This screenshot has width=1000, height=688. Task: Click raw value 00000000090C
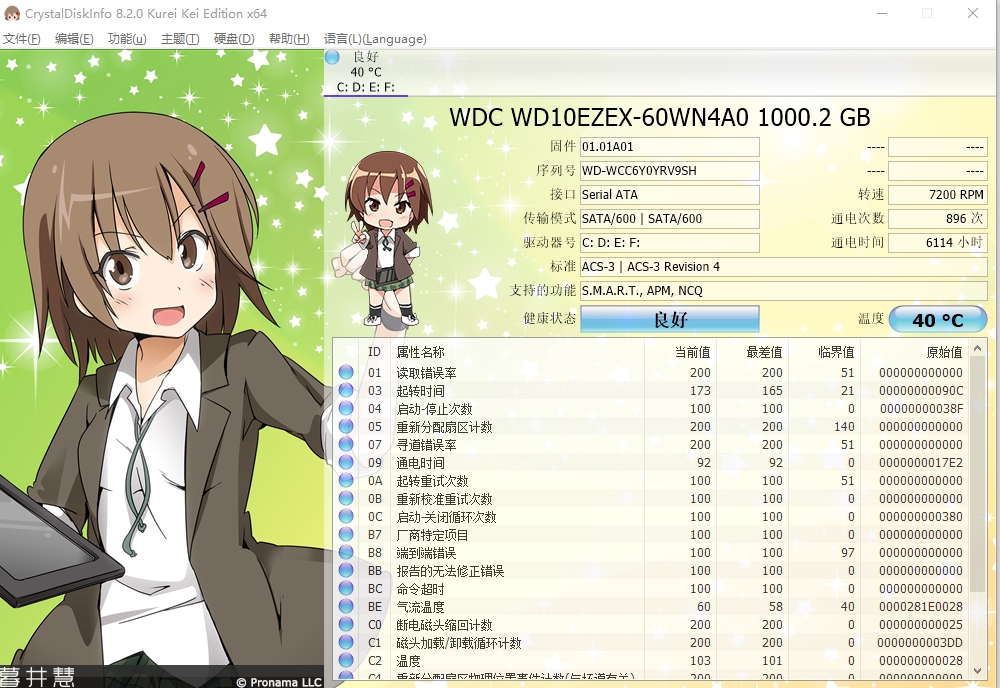921,390
